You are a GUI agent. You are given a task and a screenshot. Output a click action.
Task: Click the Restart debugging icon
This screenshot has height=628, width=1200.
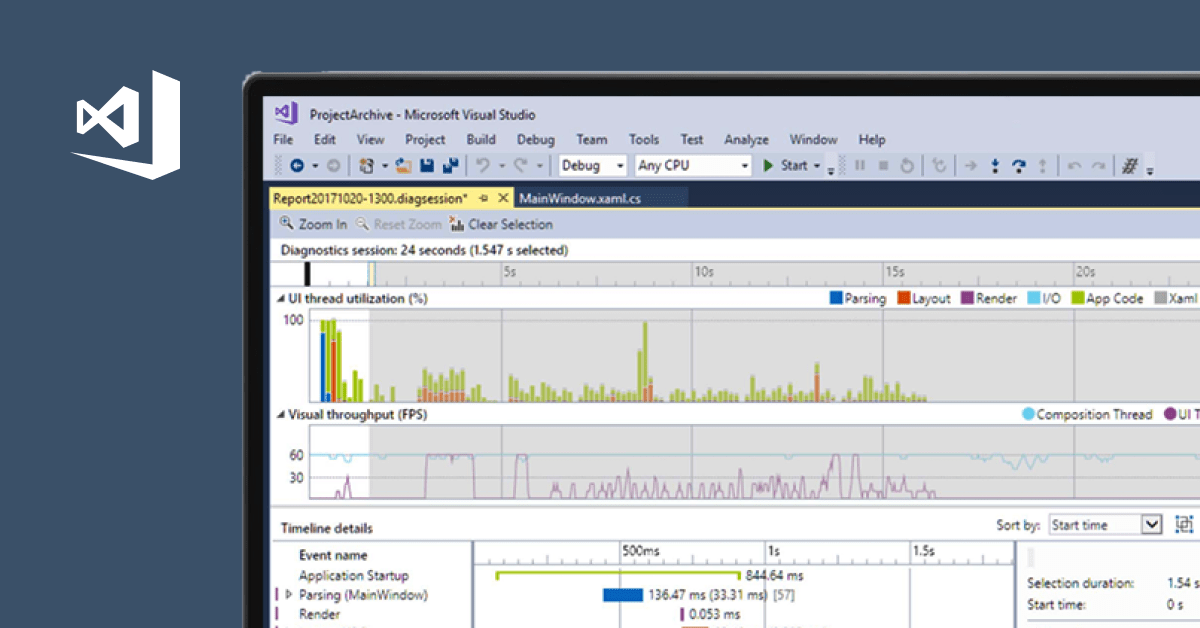[x=907, y=166]
